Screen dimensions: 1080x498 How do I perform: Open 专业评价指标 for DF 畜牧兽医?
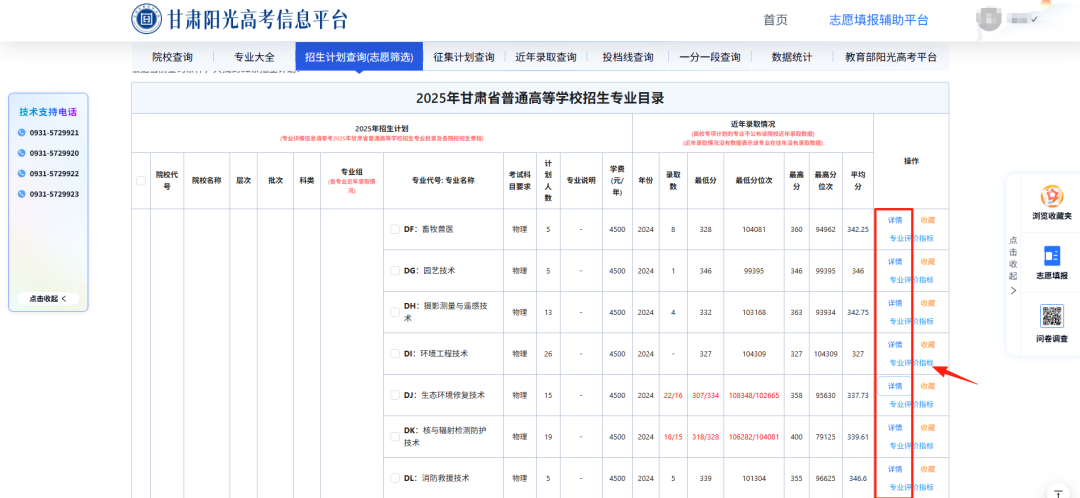click(x=911, y=238)
